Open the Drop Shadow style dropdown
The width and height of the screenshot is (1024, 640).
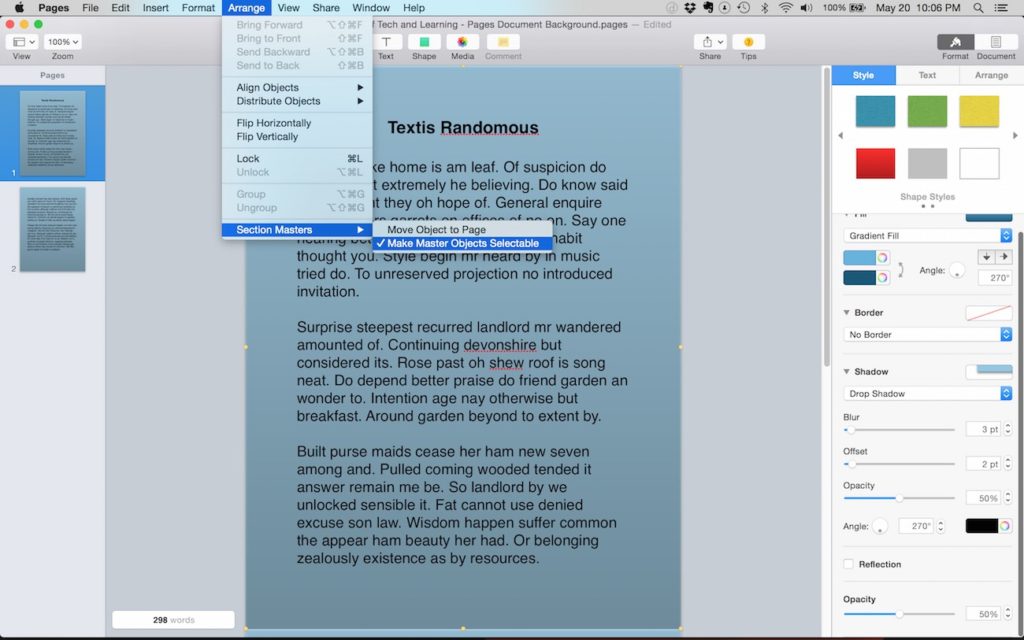[926, 393]
